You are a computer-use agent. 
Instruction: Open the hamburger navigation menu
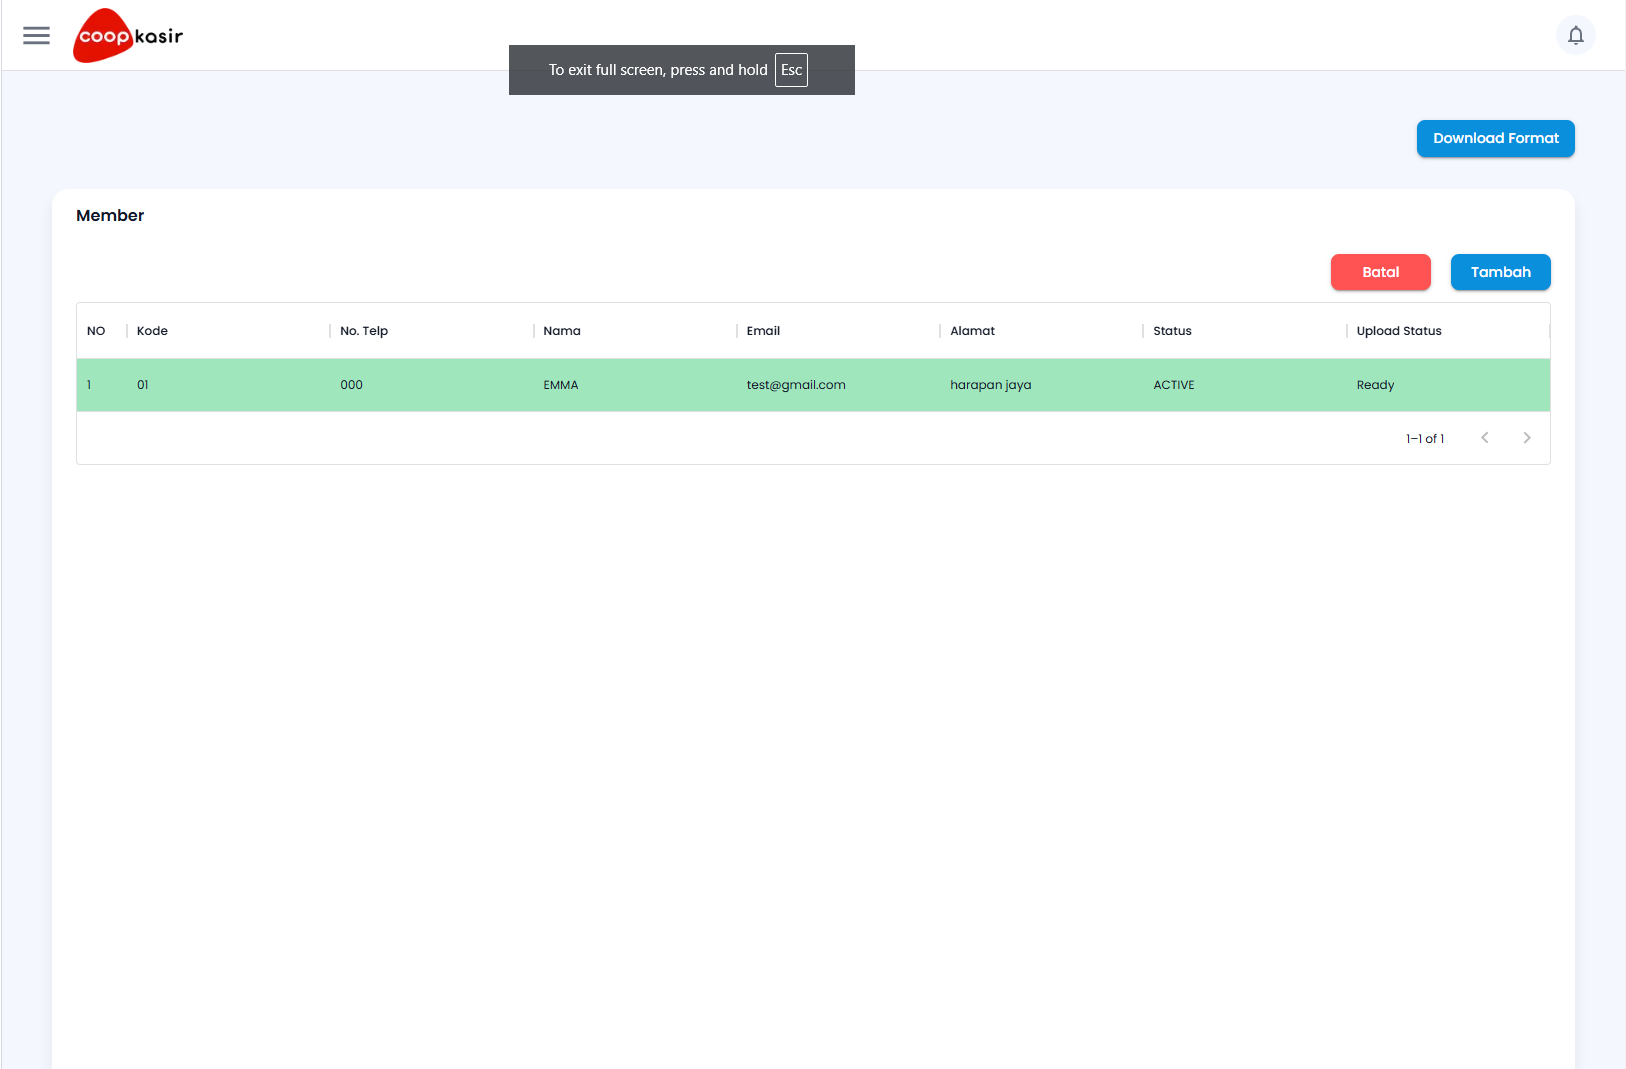click(x=36, y=35)
